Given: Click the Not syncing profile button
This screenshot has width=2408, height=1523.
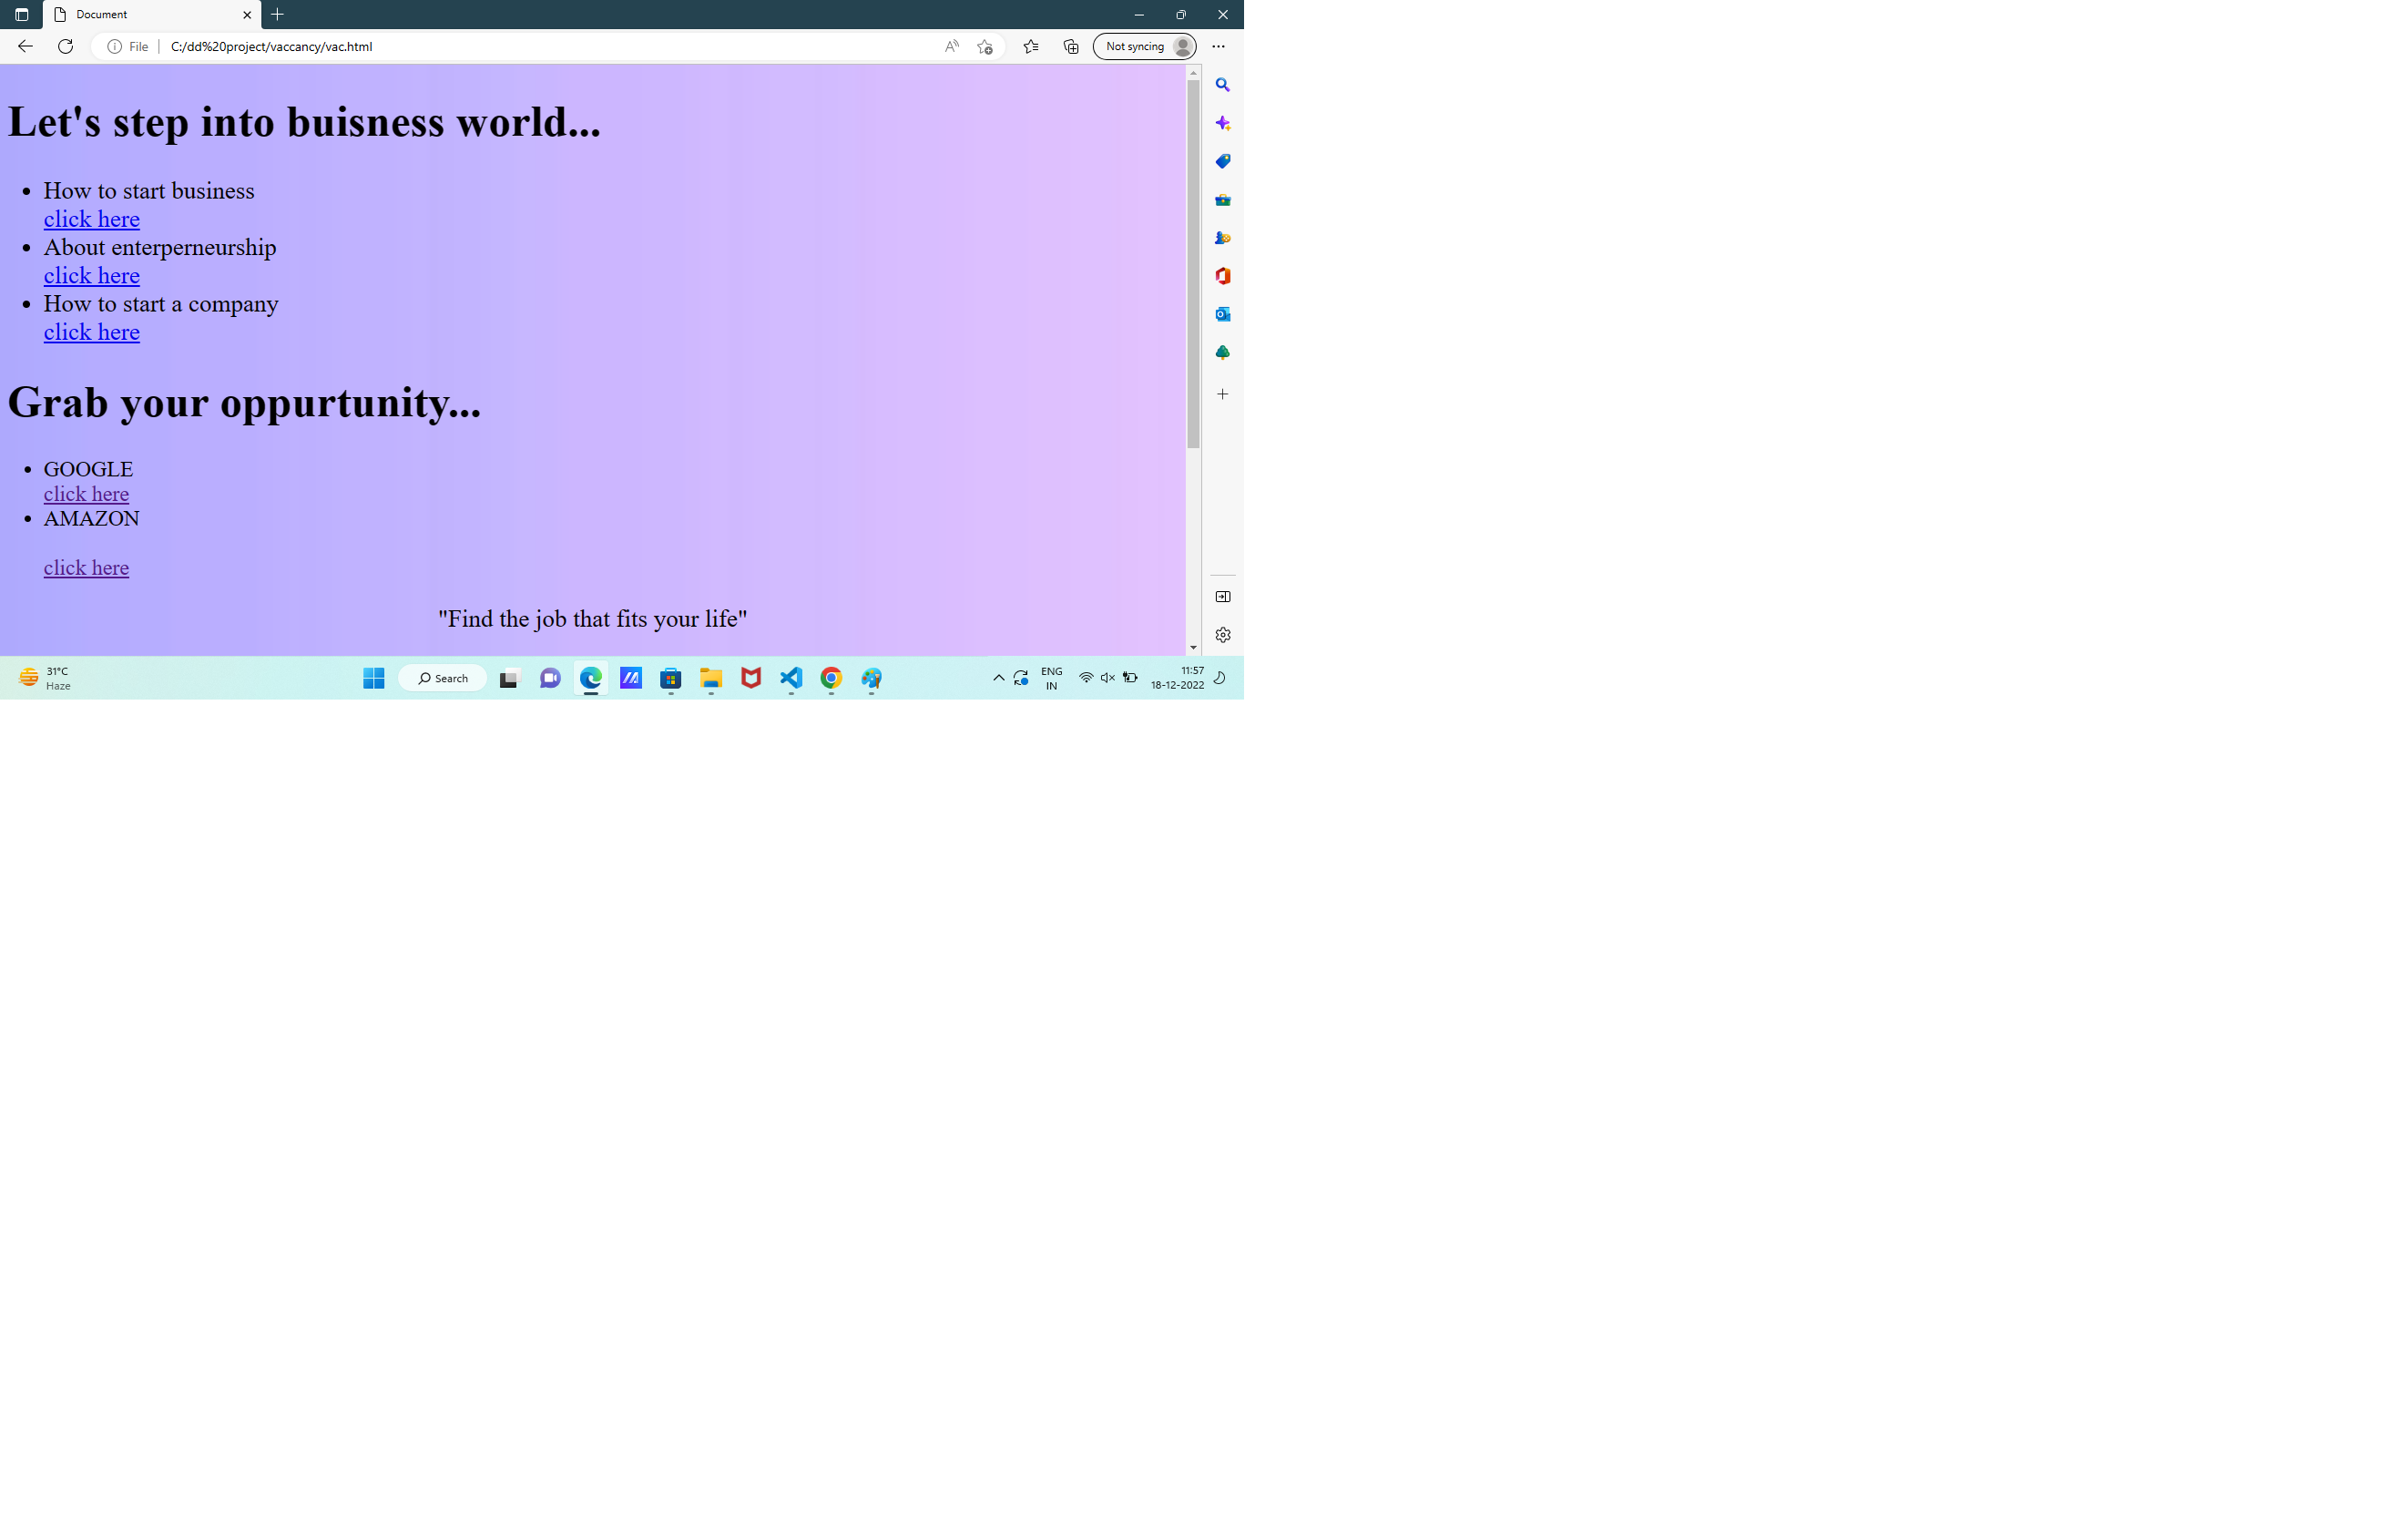Looking at the screenshot, I should pyautogui.click(x=1144, y=46).
